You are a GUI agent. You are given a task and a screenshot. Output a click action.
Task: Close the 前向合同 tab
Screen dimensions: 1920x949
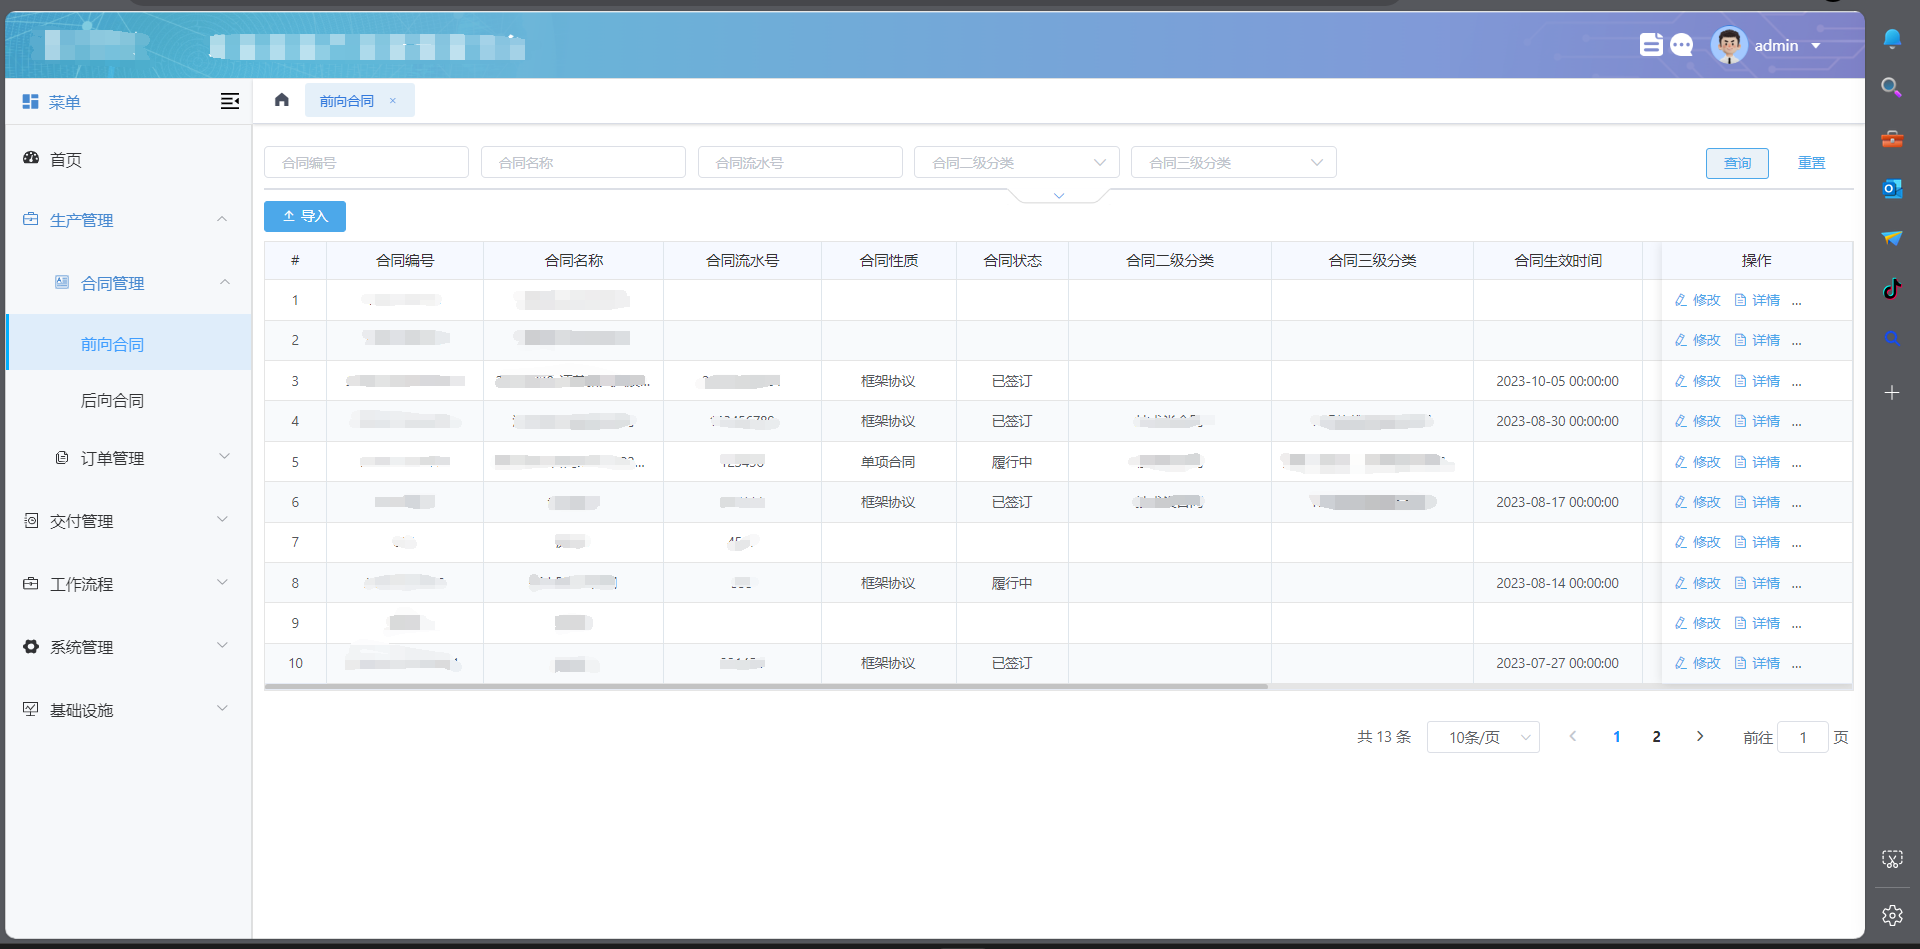pyautogui.click(x=393, y=100)
